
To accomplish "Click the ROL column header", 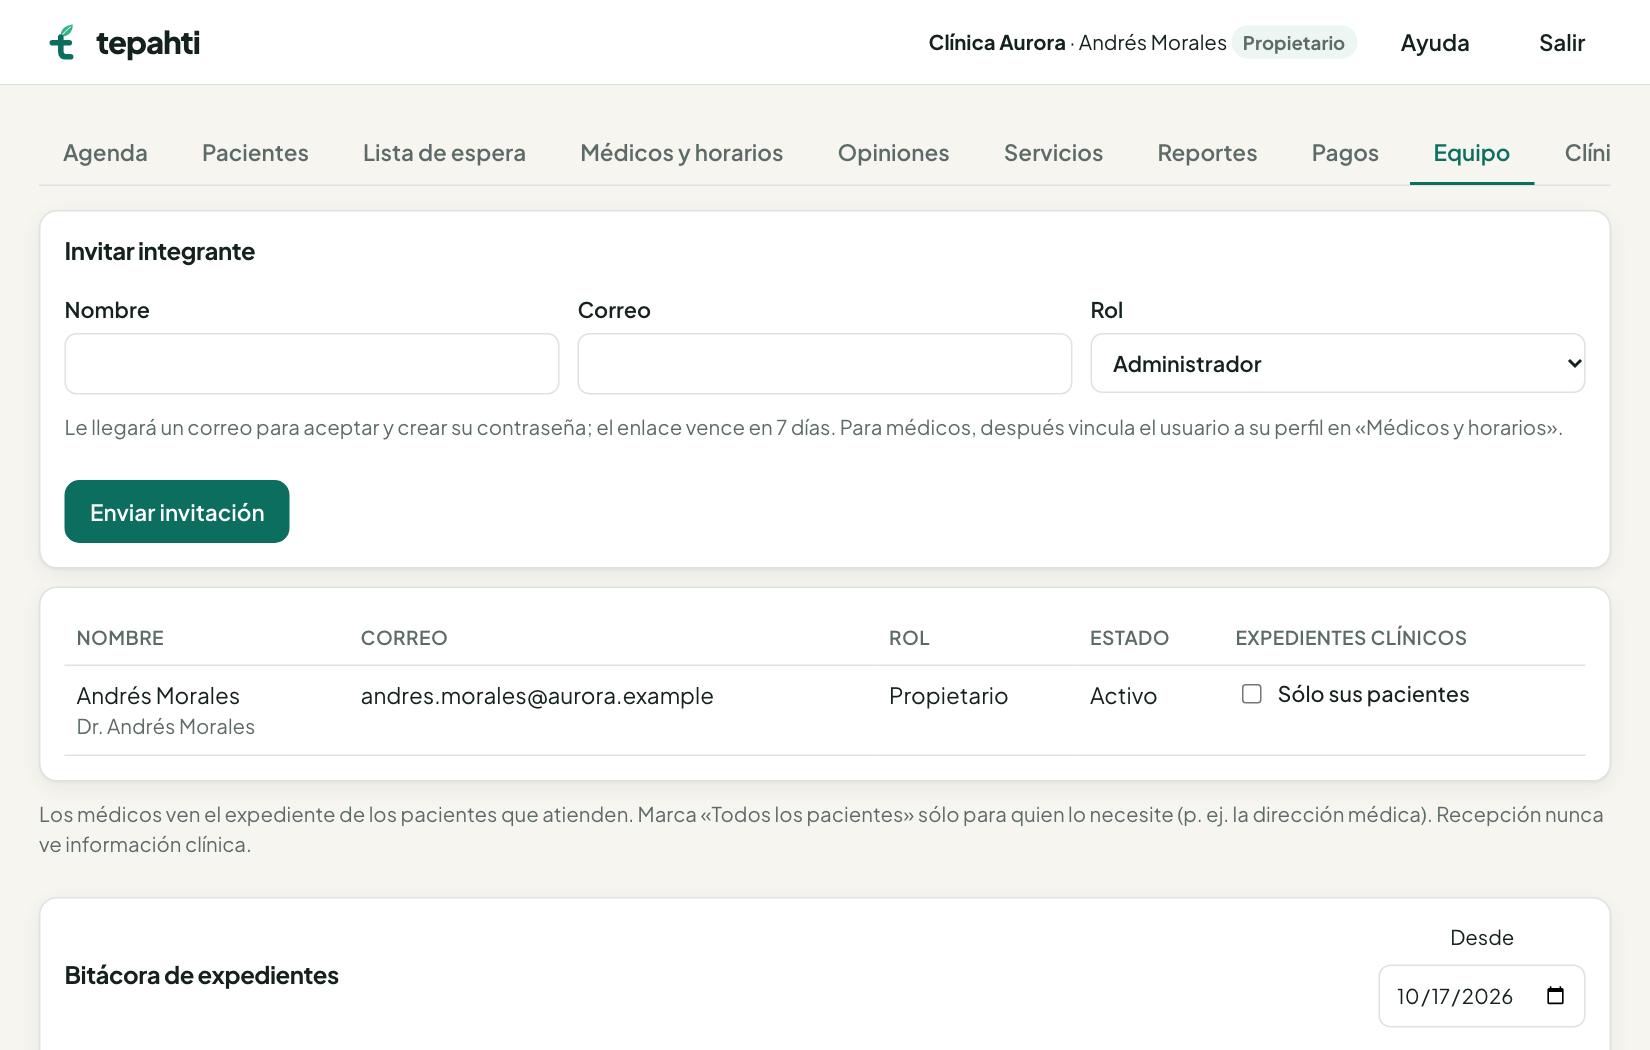I will 909,638.
